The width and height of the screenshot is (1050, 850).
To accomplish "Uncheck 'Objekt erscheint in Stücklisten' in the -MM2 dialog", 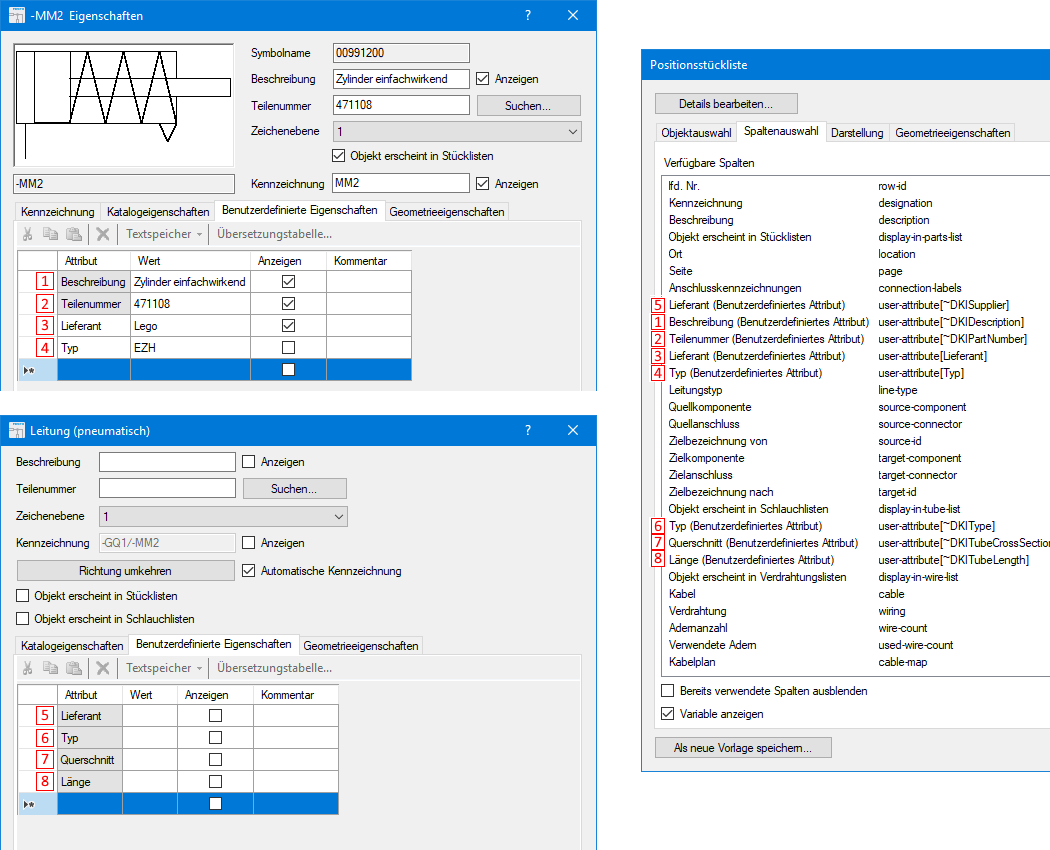I will click(338, 156).
